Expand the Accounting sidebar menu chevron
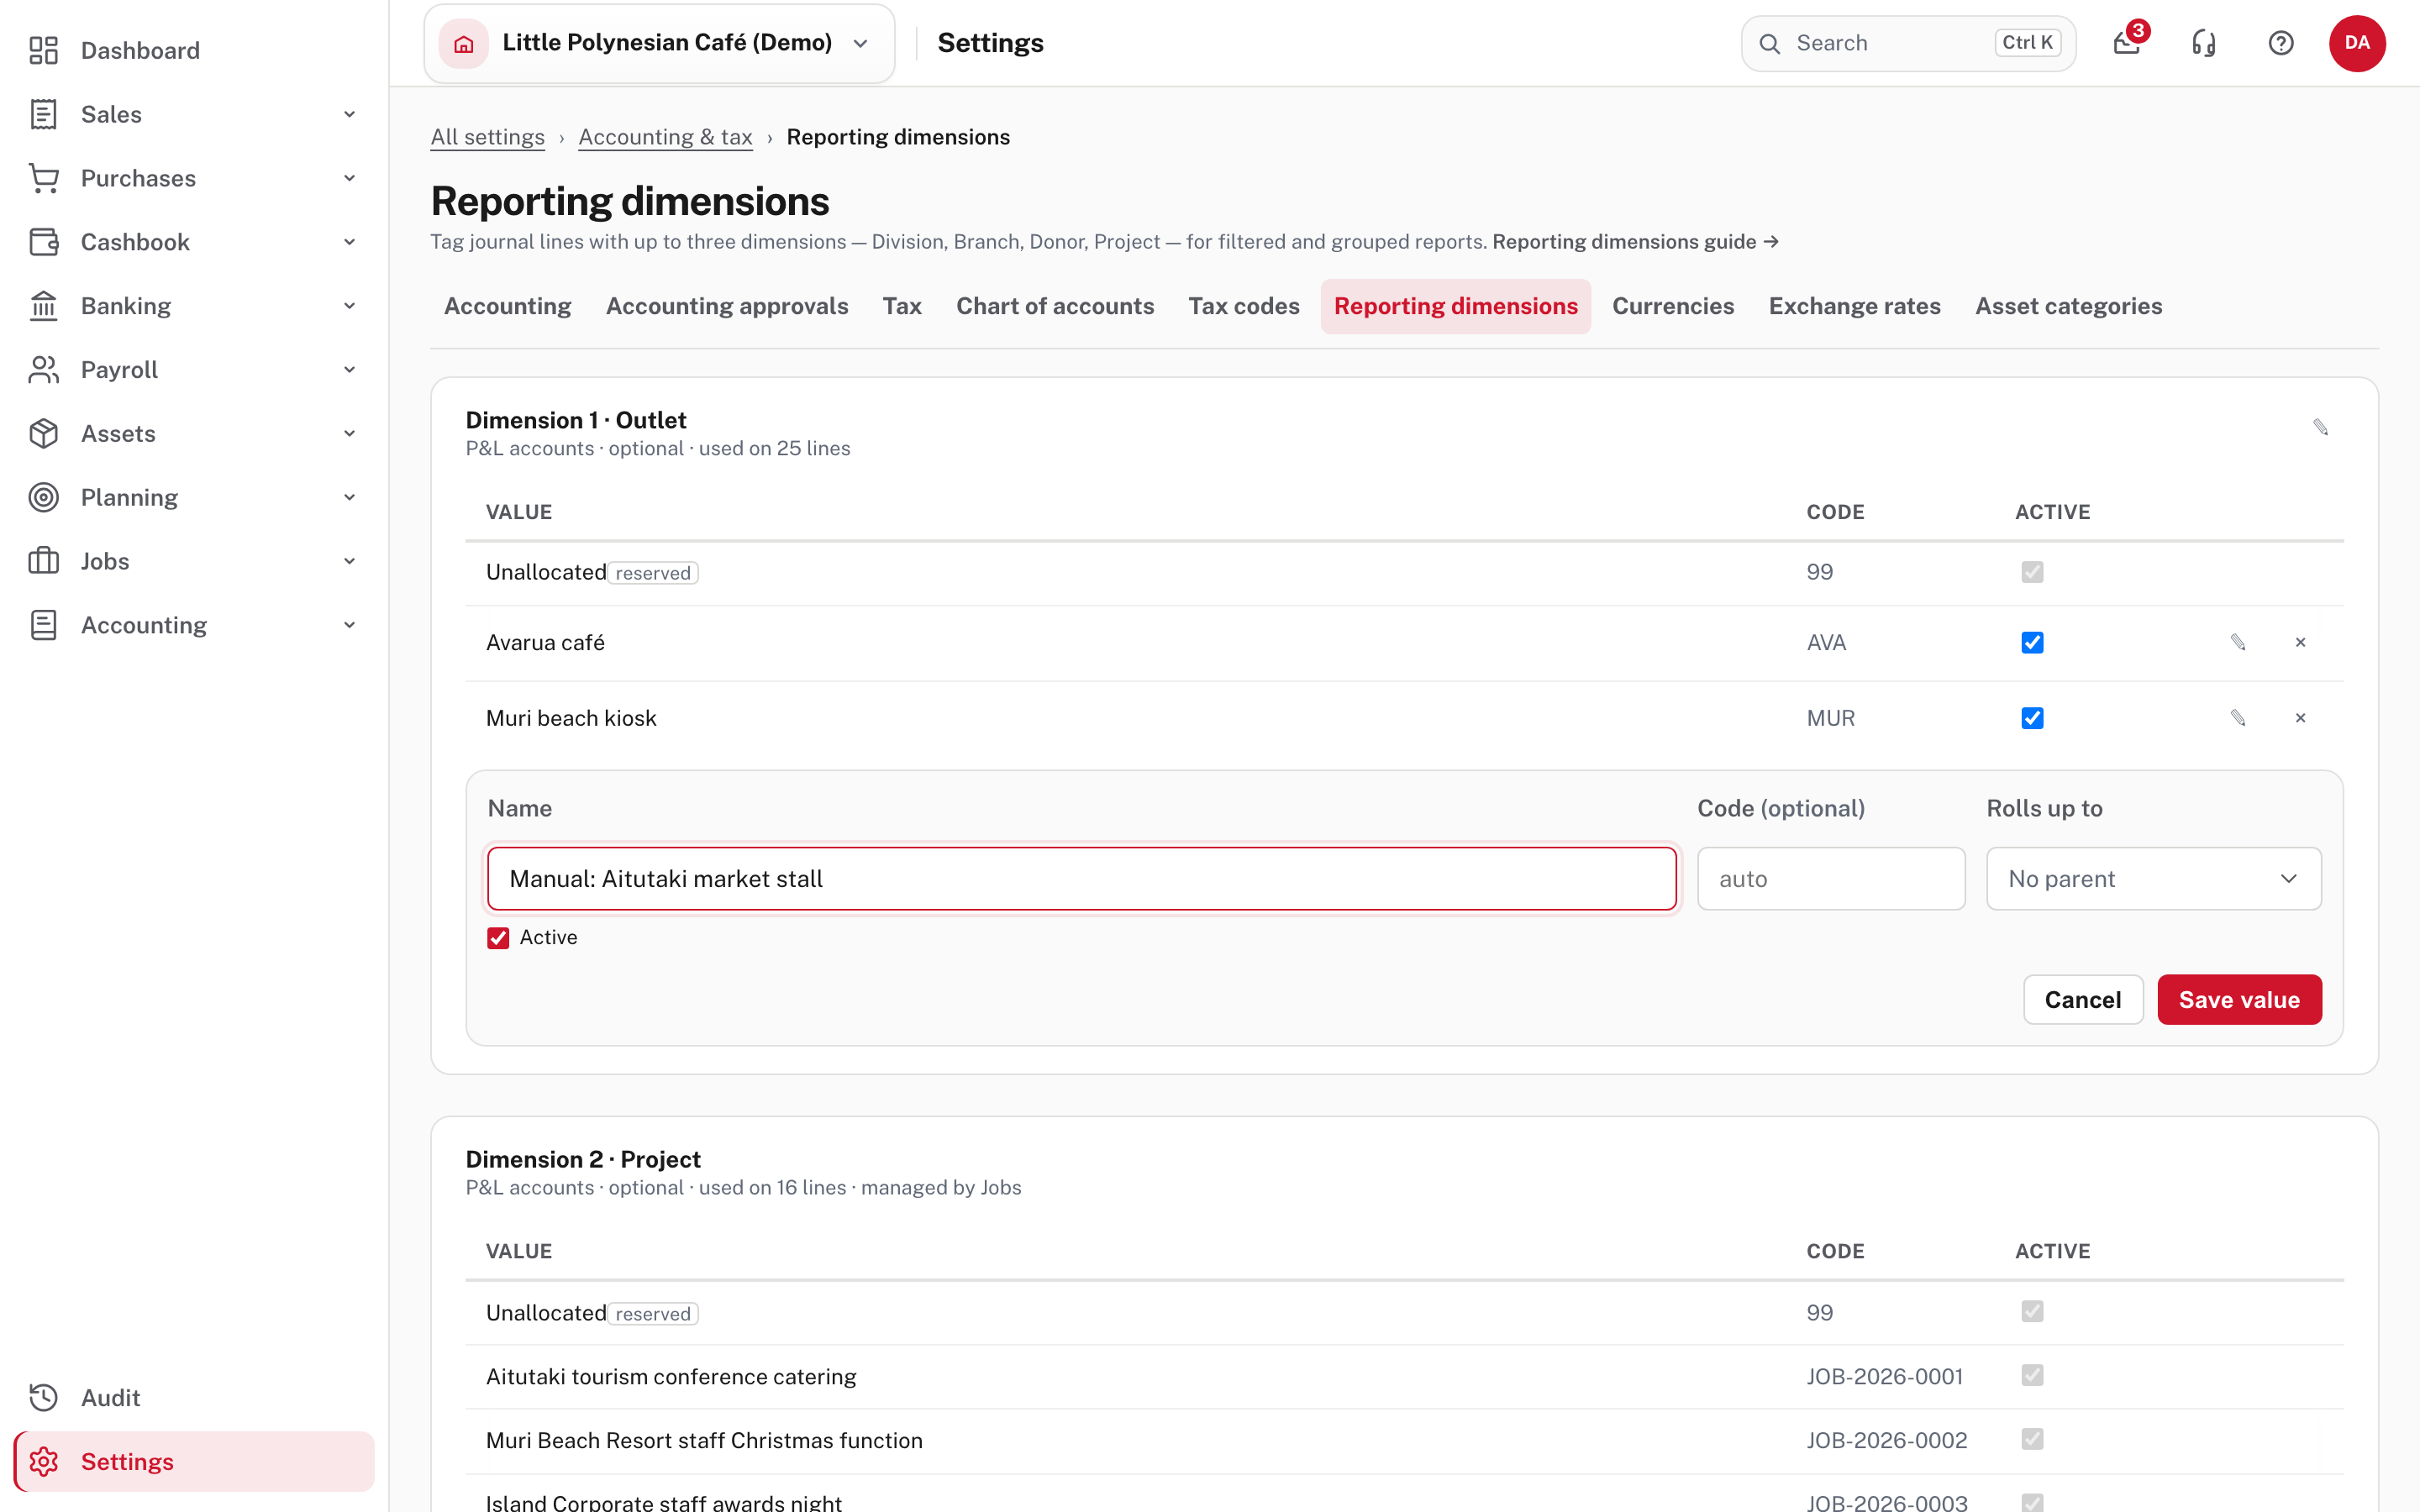 tap(349, 625)
